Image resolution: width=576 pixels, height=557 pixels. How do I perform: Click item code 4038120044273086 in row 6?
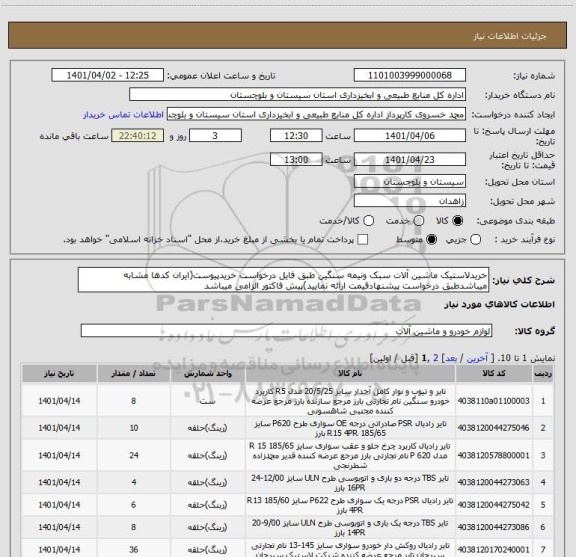coord(493,527)
